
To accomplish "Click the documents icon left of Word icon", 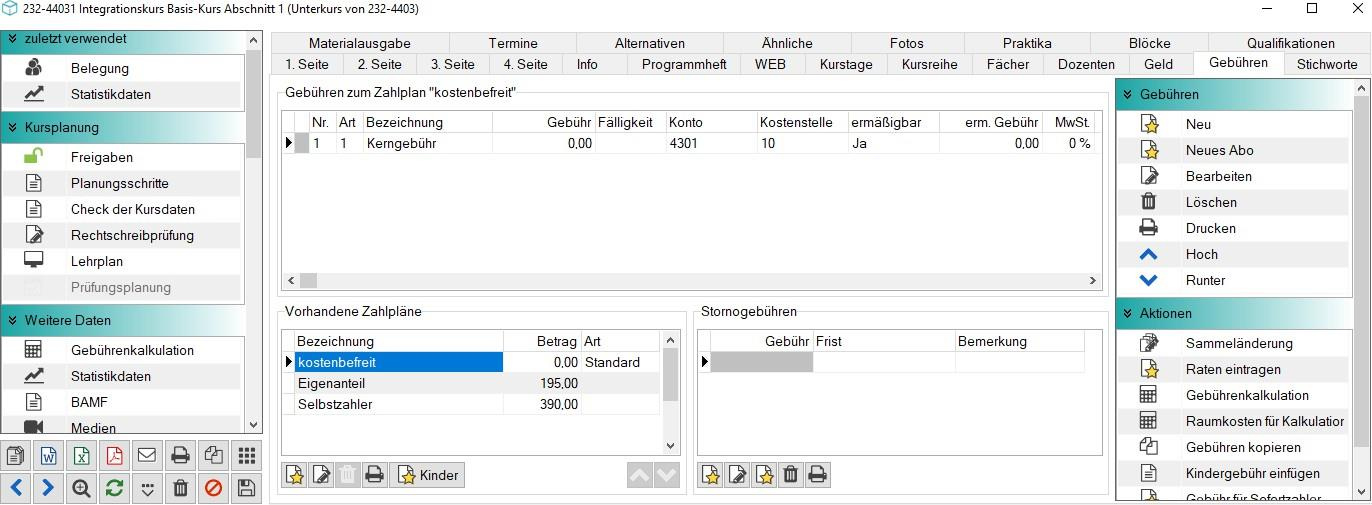I will point(15,456).
